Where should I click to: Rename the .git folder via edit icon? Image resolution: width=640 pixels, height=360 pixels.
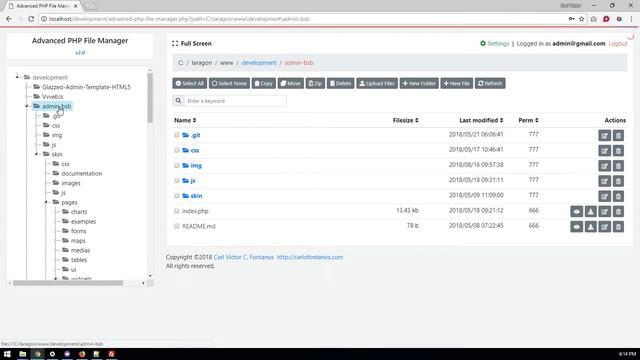[x=604, y=136]
